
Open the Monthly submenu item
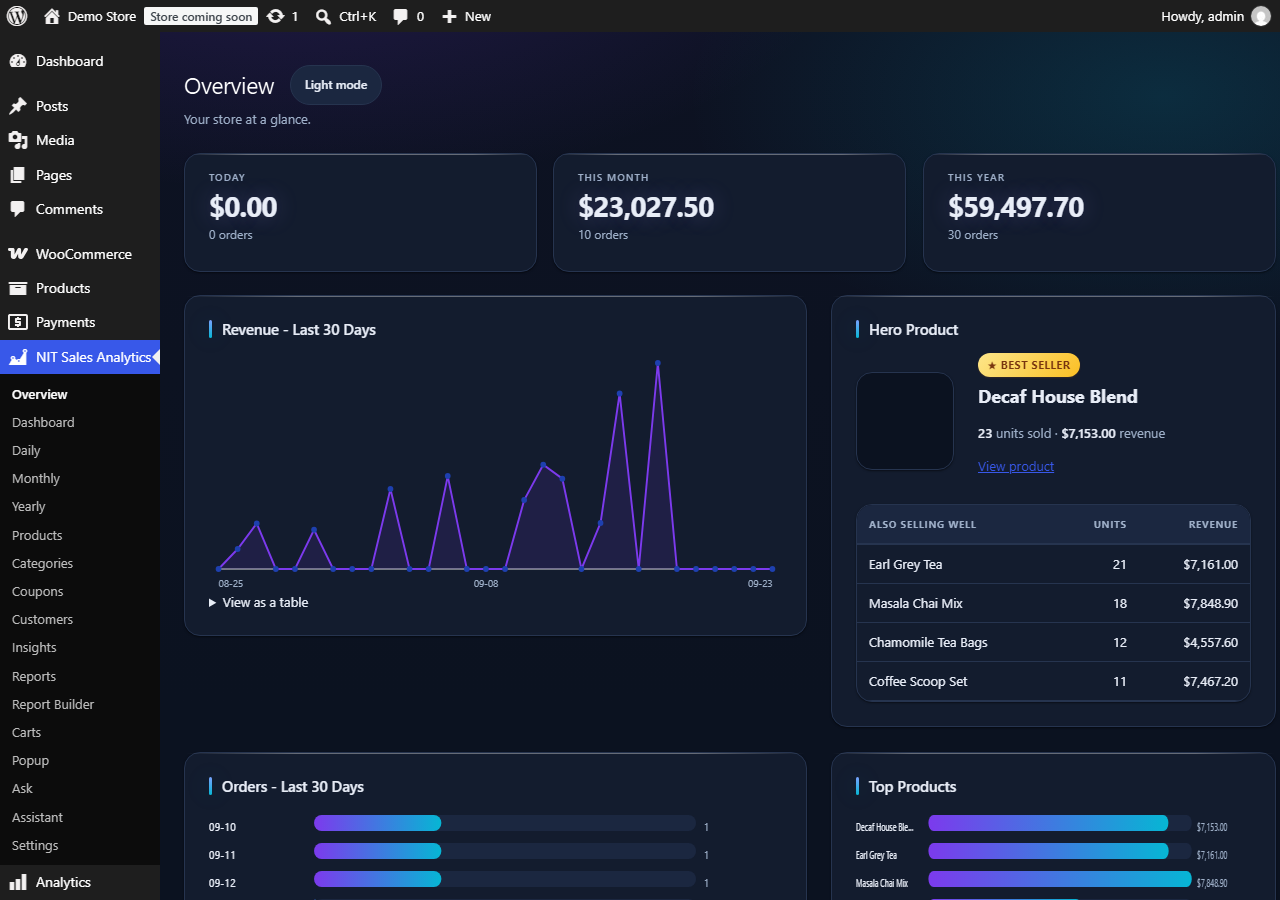point(36,478)
